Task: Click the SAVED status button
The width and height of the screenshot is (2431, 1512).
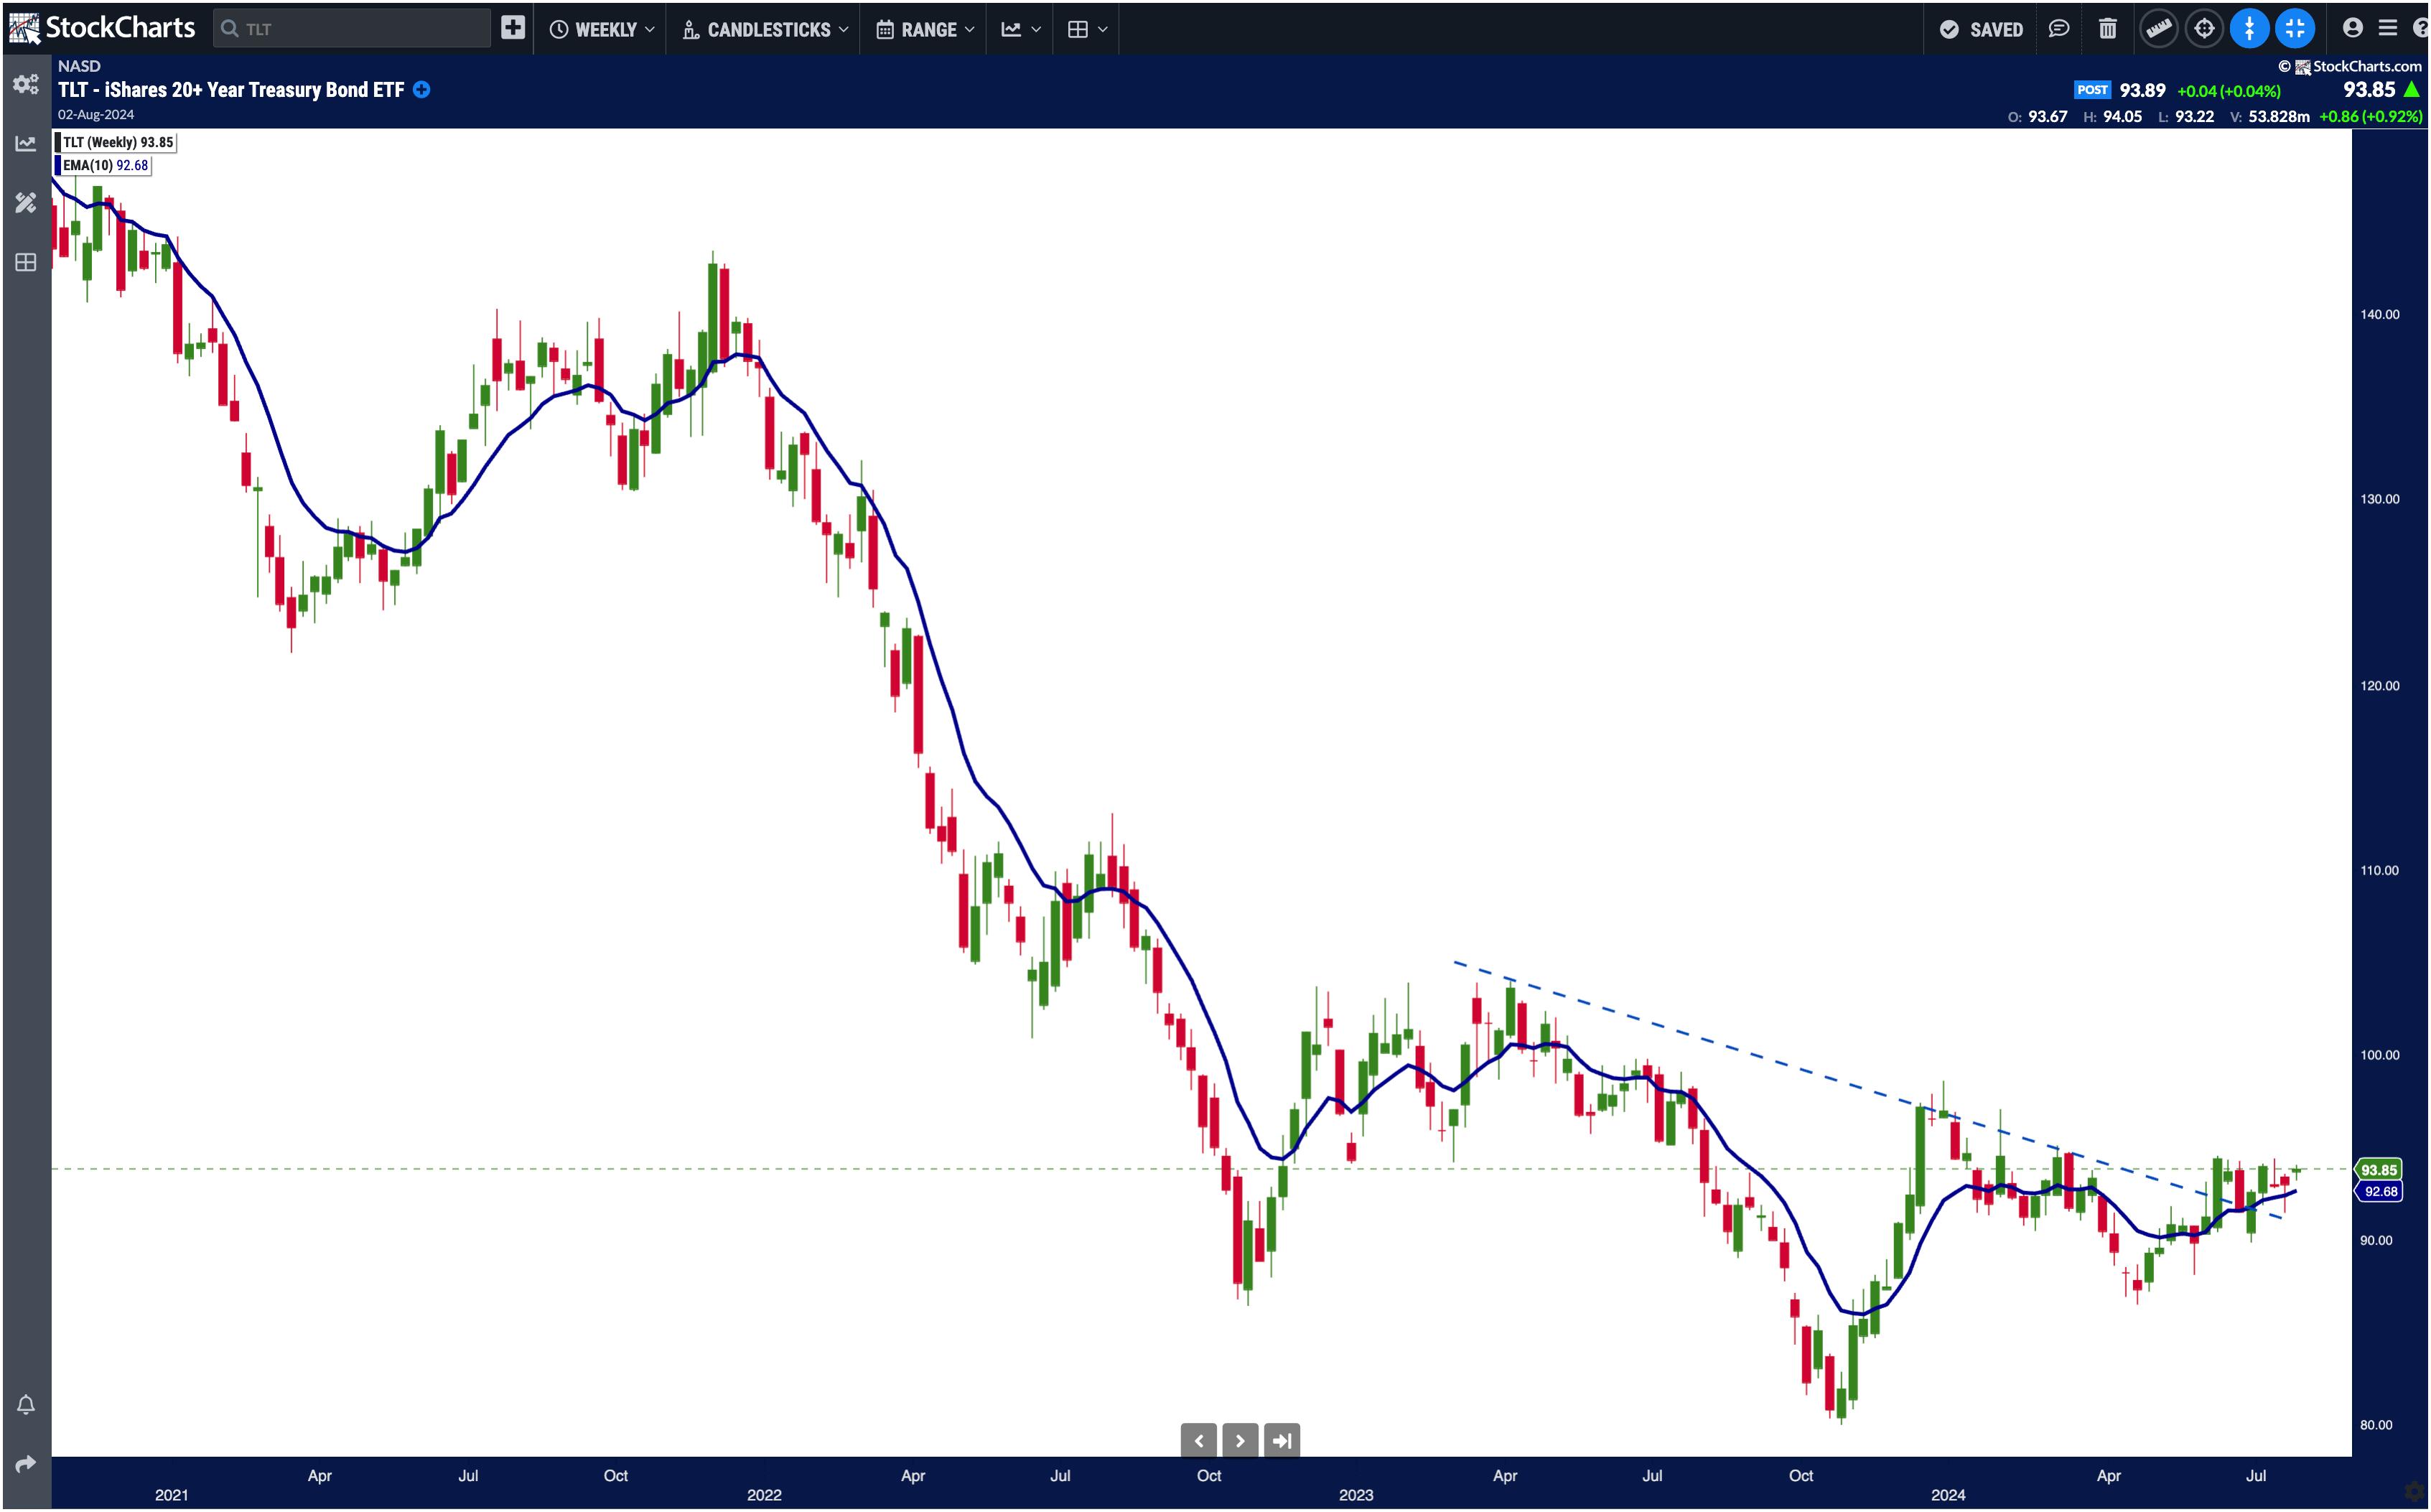Action: pos(1981,30)
